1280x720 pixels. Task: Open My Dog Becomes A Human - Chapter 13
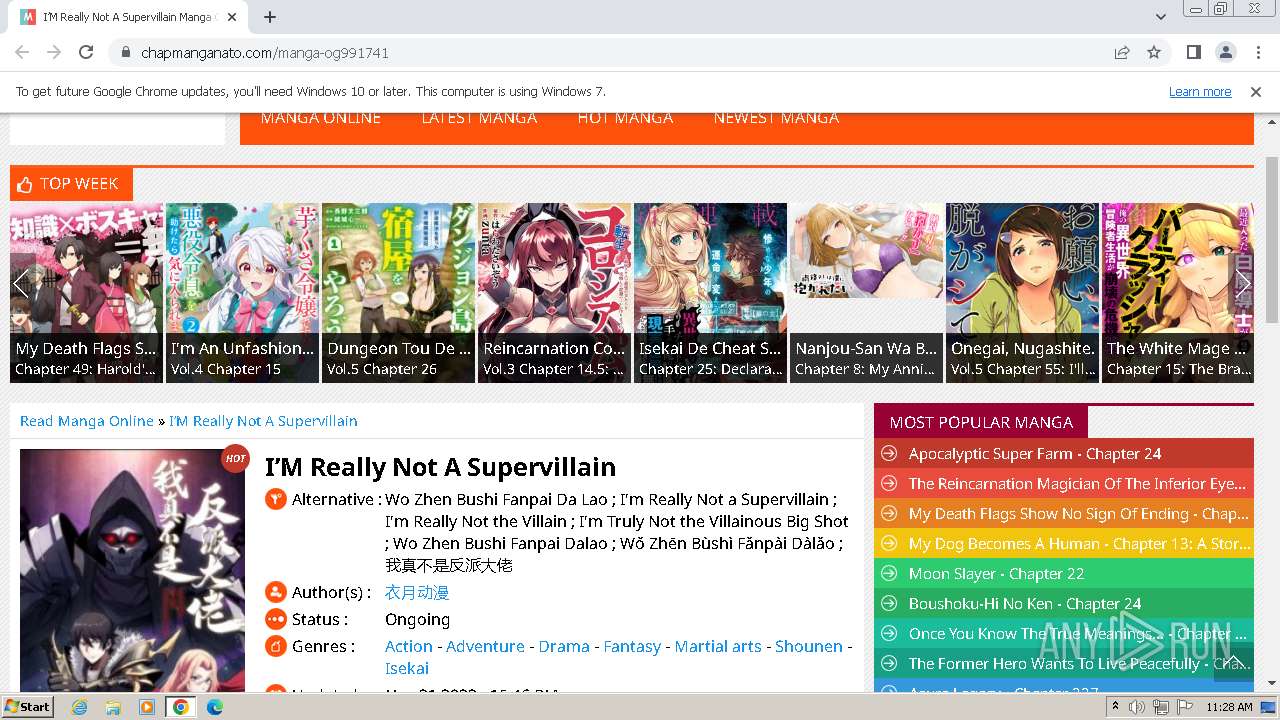tap(1080, 543)
